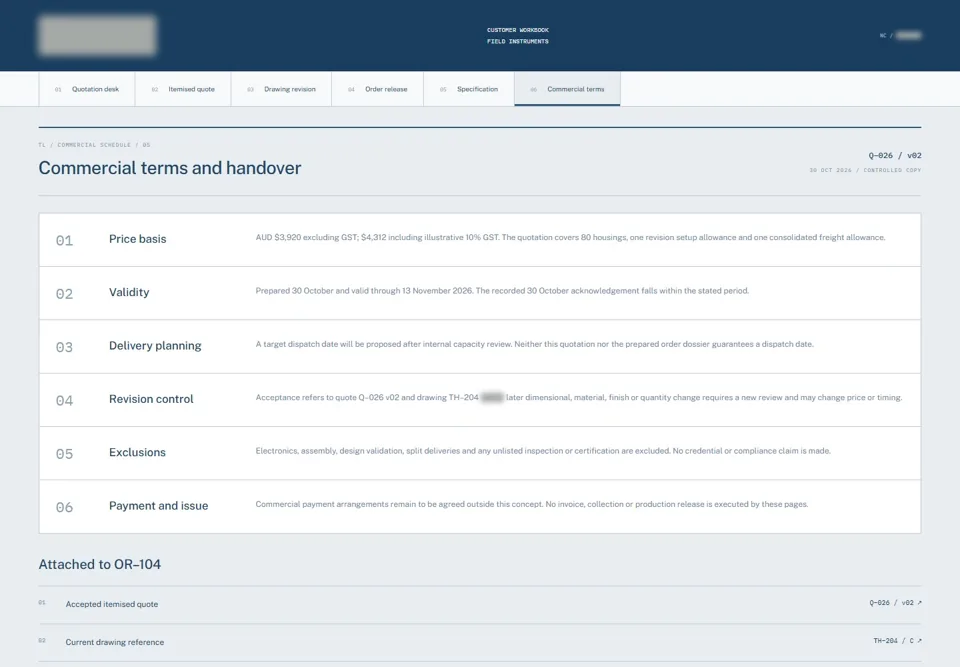Click the FIELD INSTRUMENTS header text

click(x=518, y=42)
